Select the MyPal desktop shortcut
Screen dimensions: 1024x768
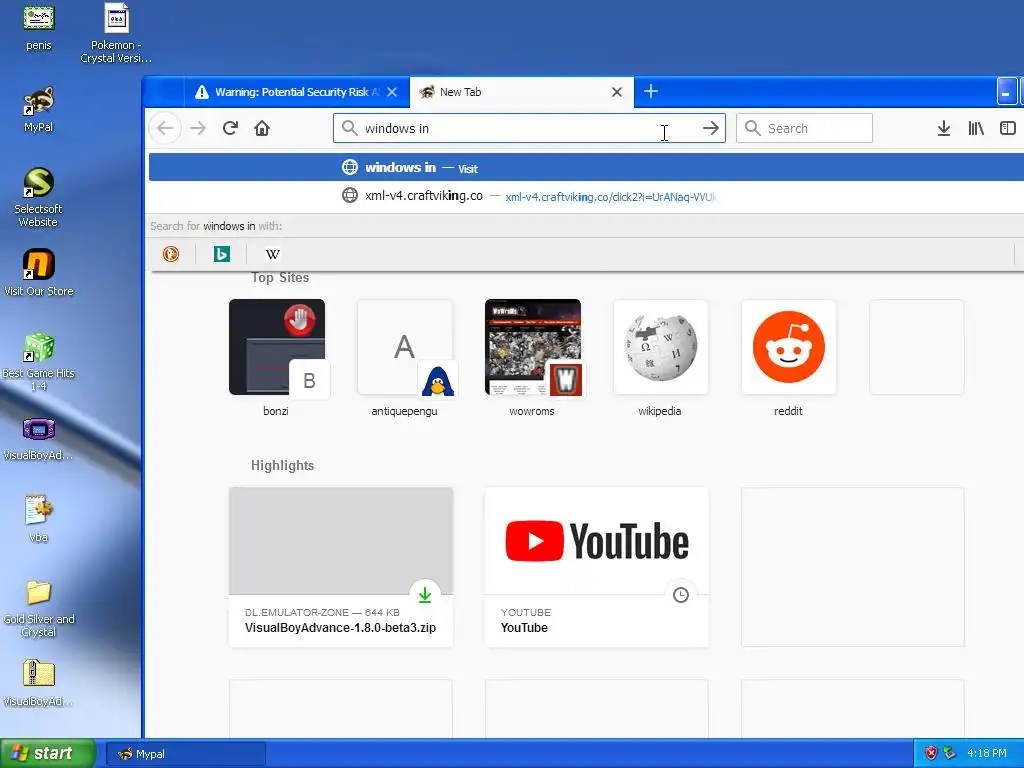click(39, 109)
